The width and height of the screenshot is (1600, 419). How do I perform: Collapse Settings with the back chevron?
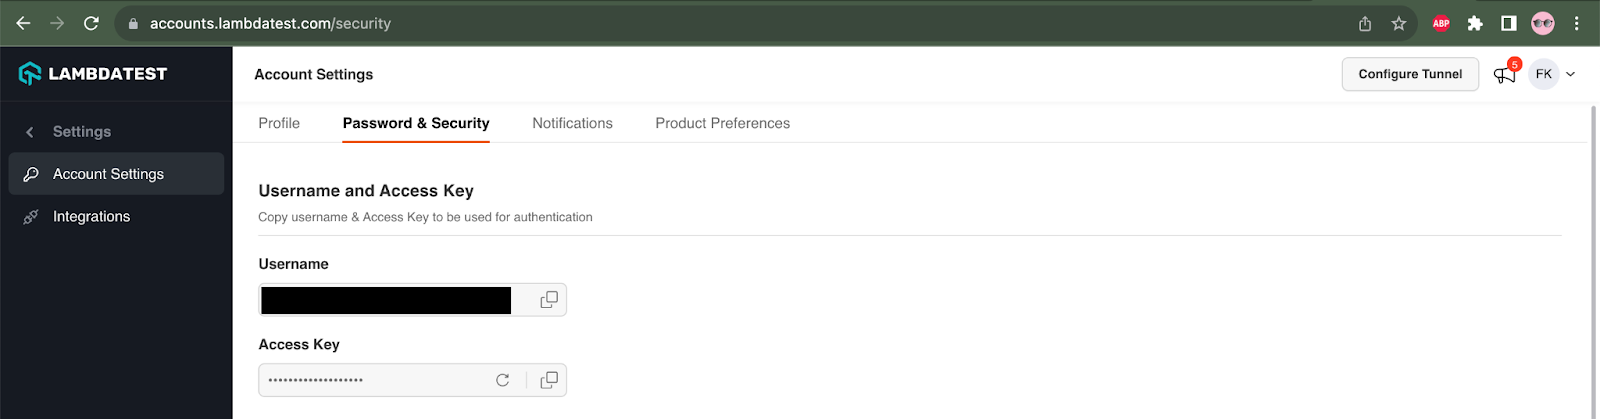click(x=30, y=132)
